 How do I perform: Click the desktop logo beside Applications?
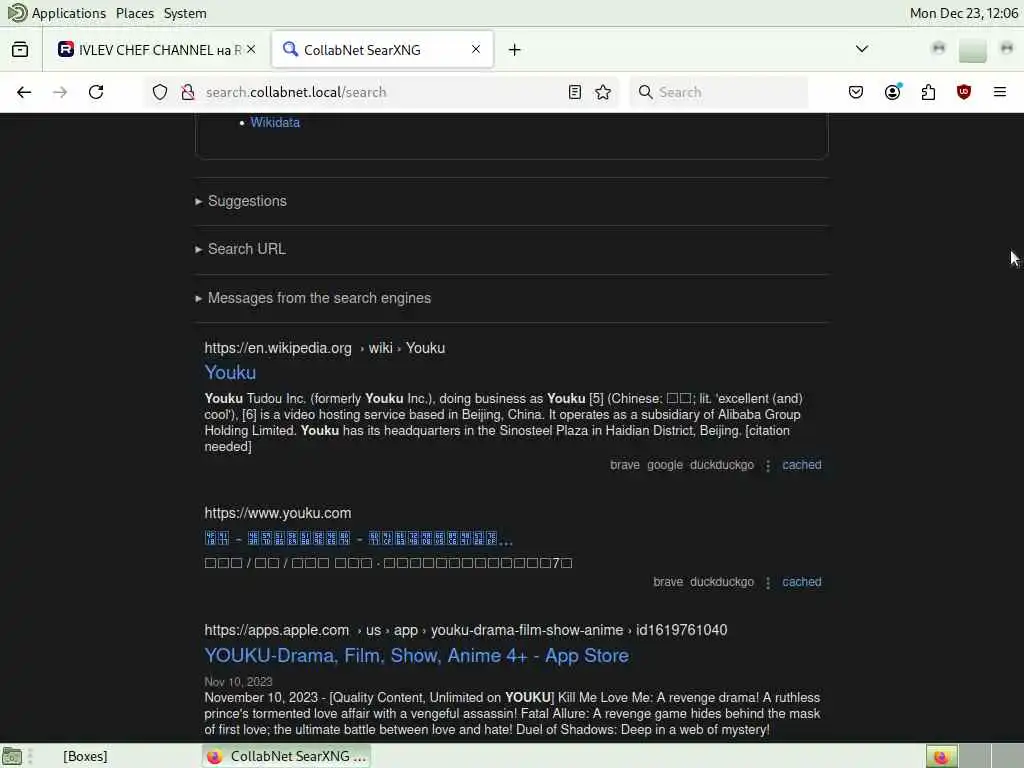tap(16, 12)
